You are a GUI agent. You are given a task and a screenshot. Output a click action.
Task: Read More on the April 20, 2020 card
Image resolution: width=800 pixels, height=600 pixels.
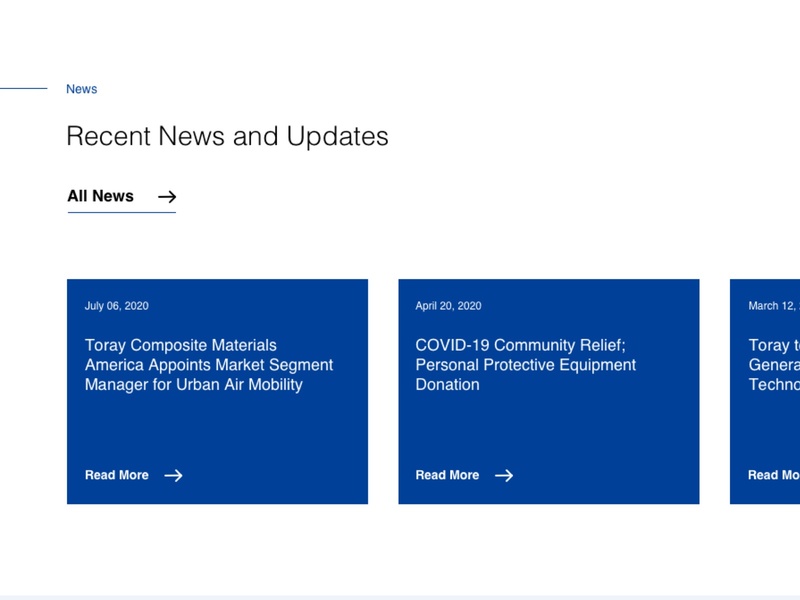[x=447, y=475]
